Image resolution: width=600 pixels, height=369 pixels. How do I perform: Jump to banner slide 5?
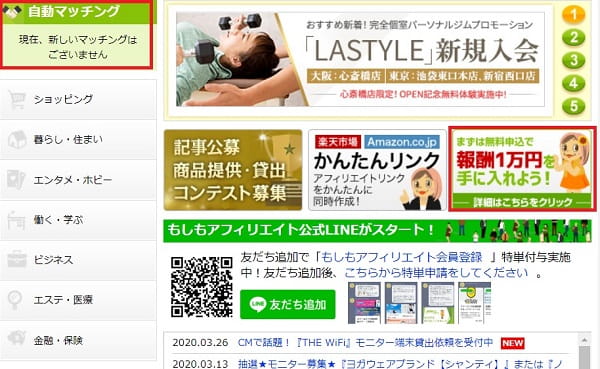pos(573,106)
